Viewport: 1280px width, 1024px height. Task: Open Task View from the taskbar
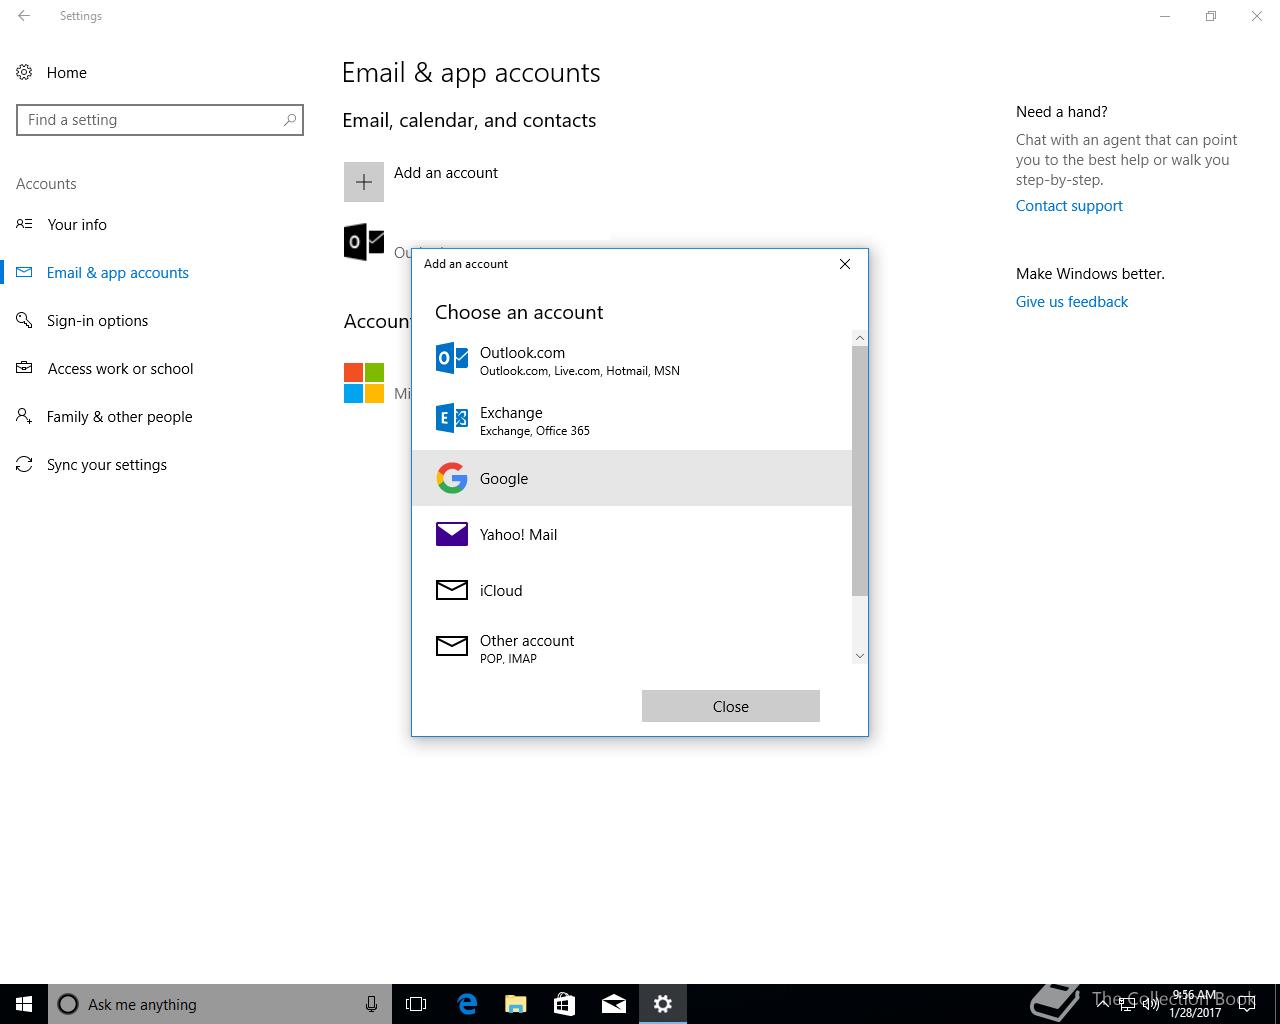pos(416,1004)
